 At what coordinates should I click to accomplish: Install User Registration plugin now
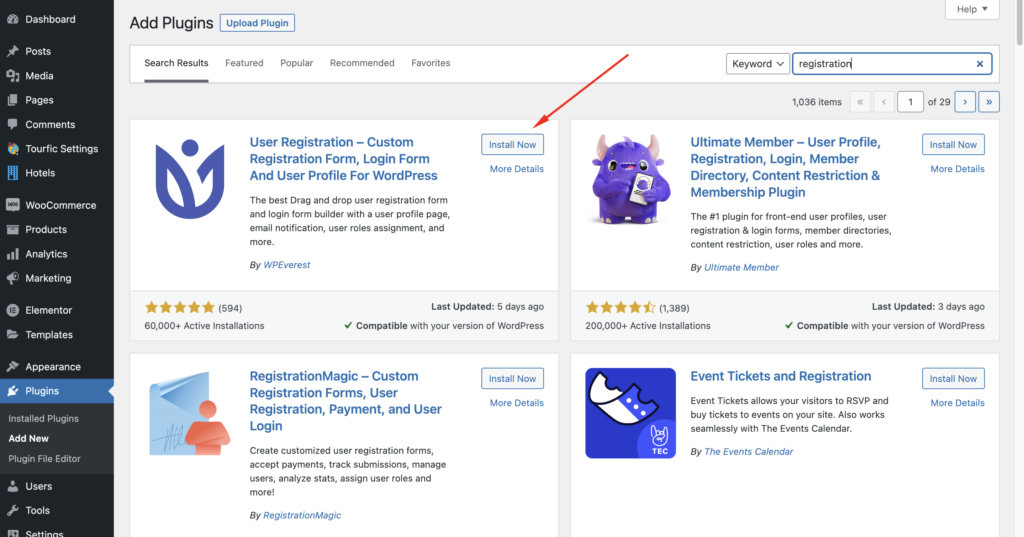tap(513, 144)
